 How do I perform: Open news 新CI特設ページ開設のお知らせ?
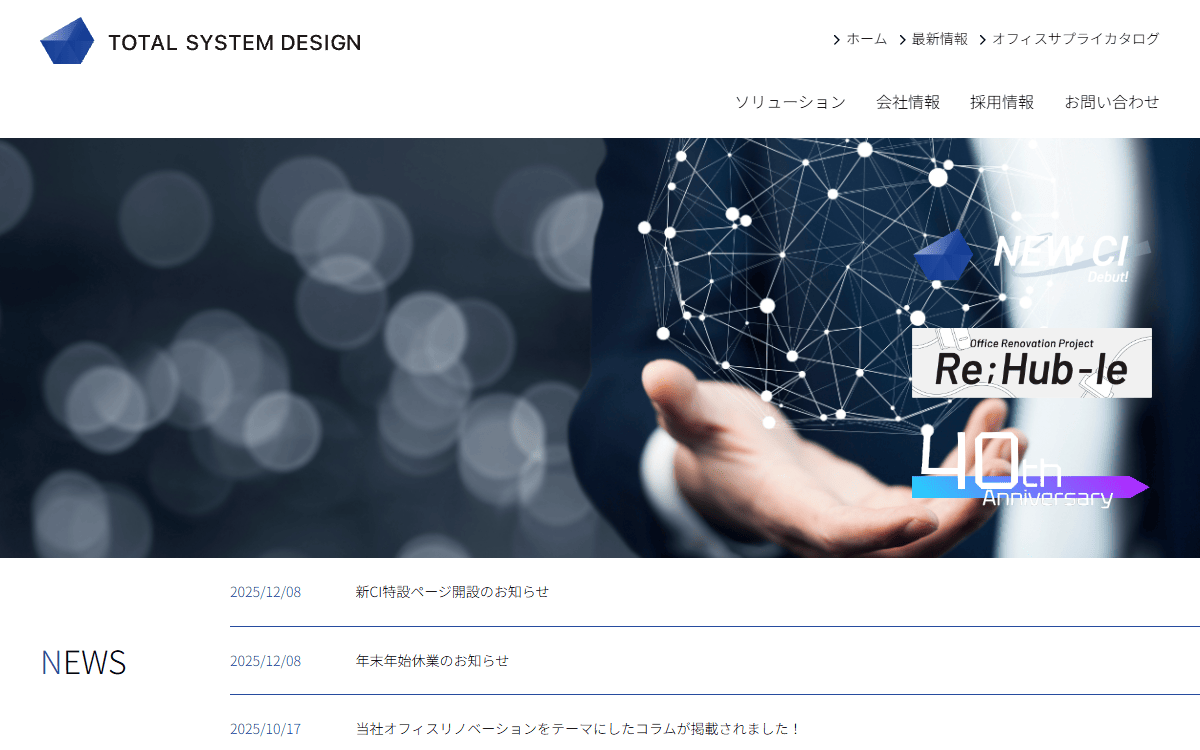pos(452,592)
